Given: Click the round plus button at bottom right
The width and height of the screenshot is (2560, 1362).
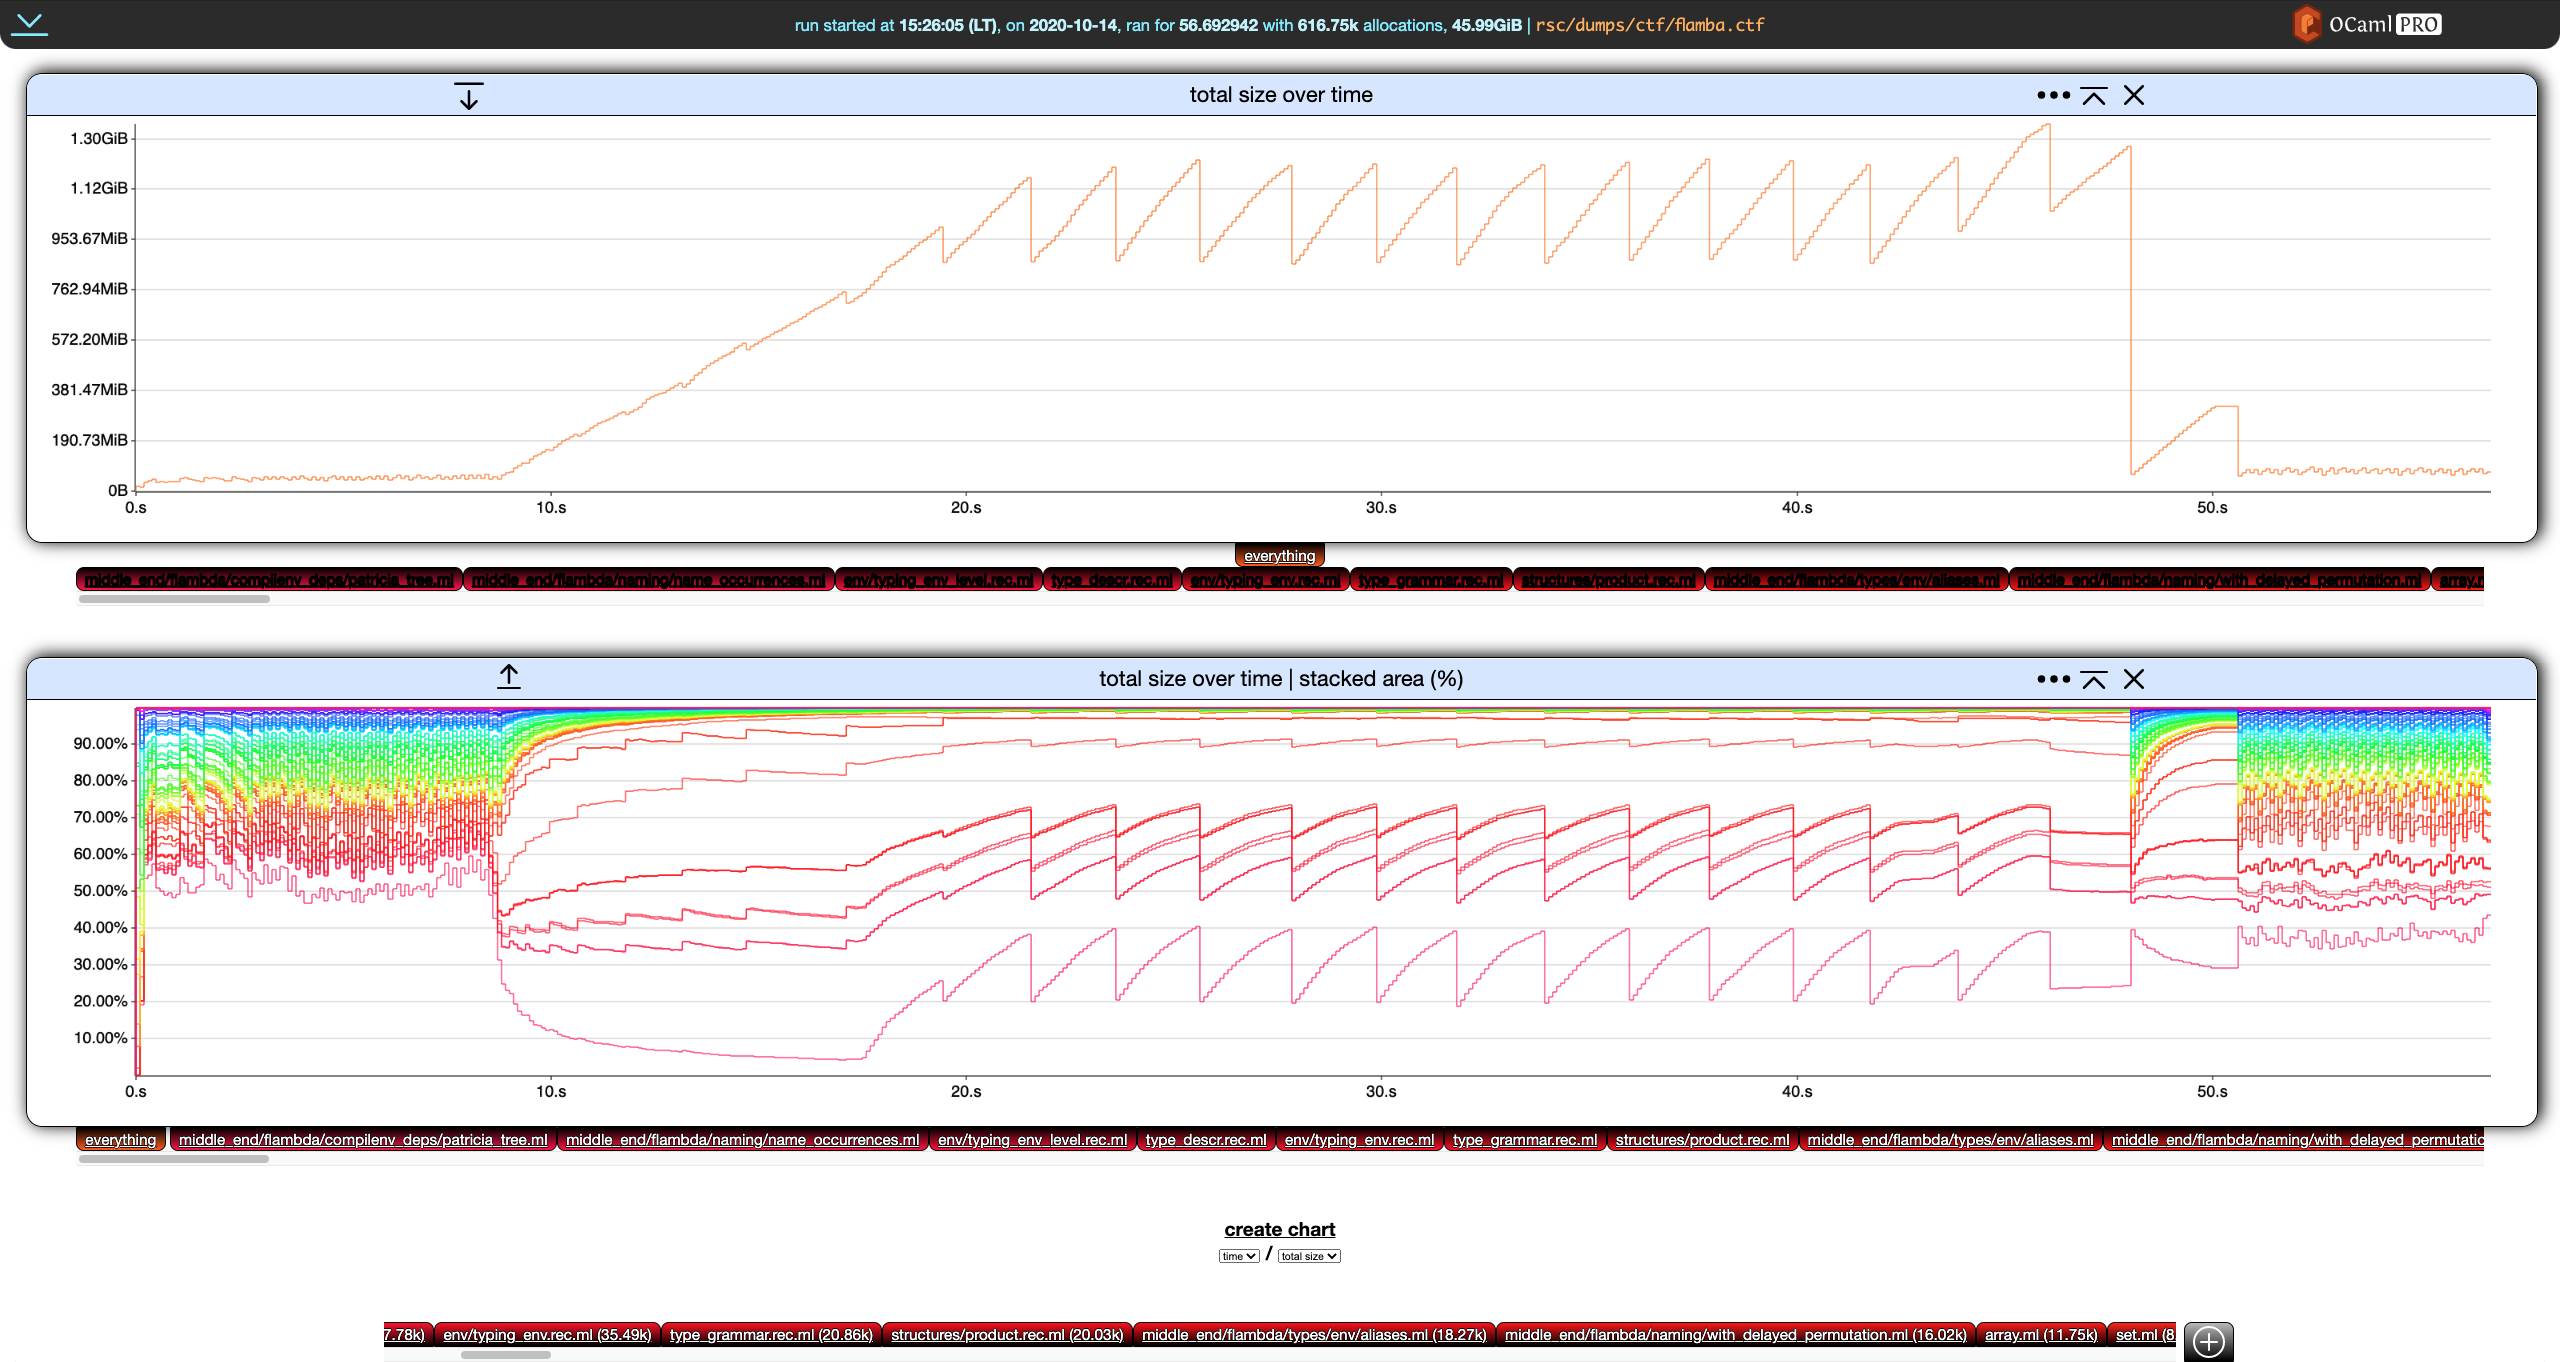Looking at the screenshot, I should pyautogui.click(x=2208, y=1341).
